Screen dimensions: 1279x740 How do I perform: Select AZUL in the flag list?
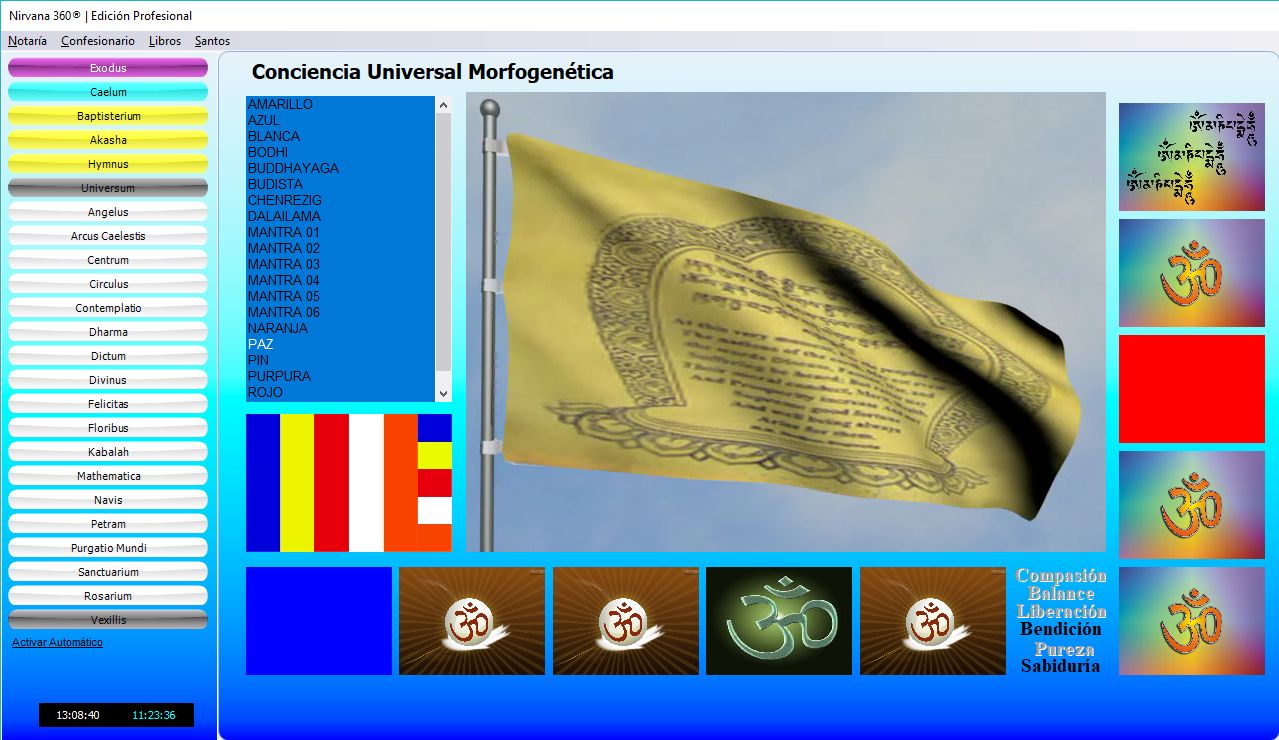coord(341,120)
